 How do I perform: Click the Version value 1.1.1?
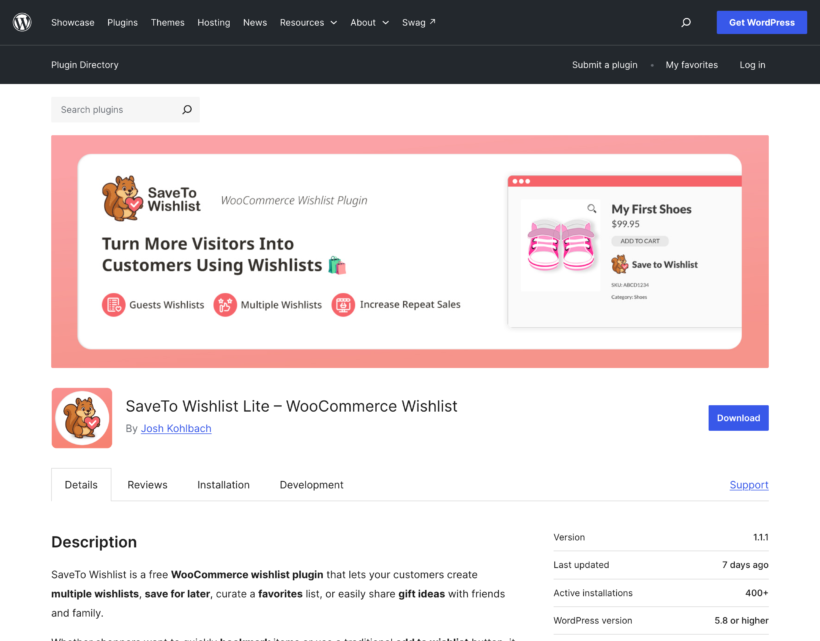760,537
